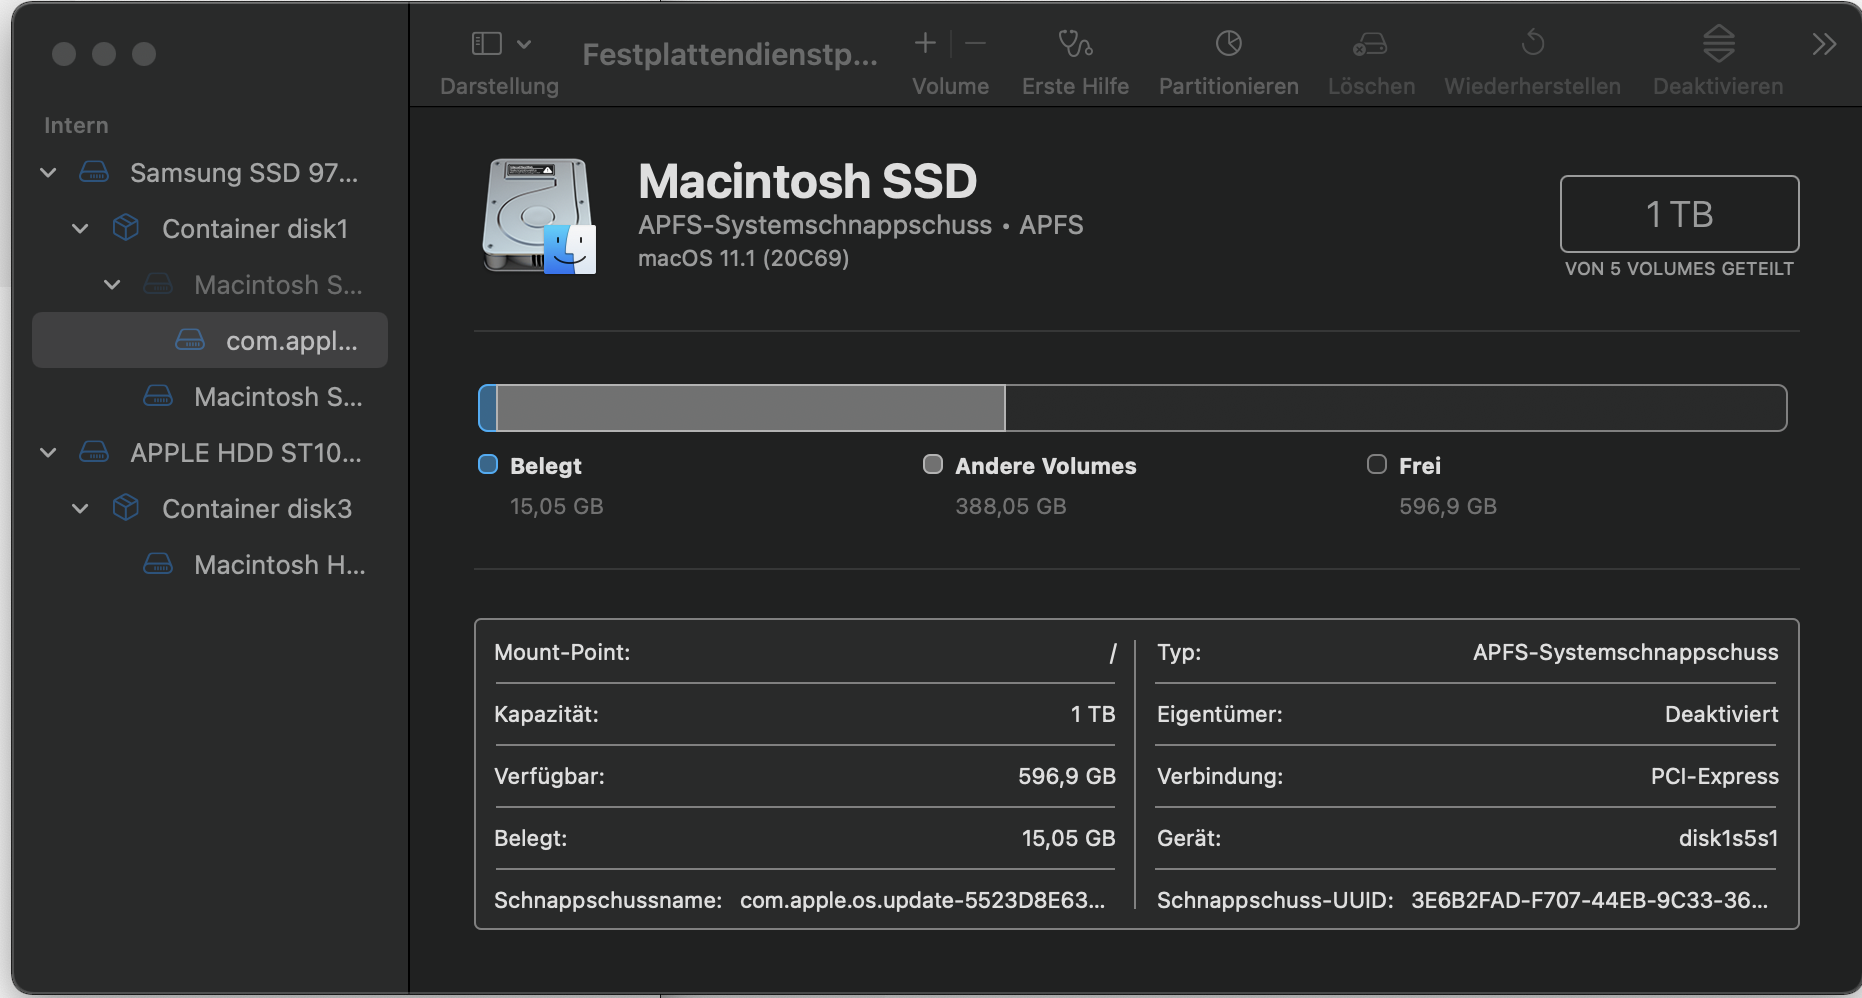Select the com.appl... snapshot in sidebar
The height and width of the screenshot is (998, 1862).
coord(290,341)
